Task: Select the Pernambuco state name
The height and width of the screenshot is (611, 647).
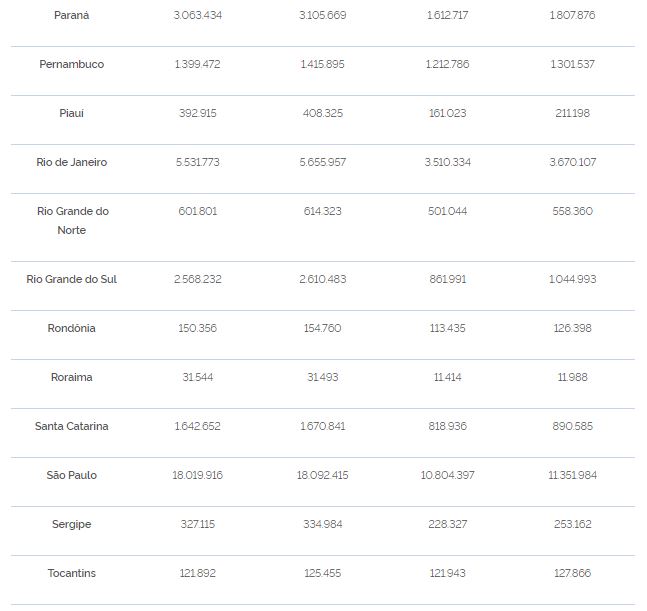Action: click(71, 64)
